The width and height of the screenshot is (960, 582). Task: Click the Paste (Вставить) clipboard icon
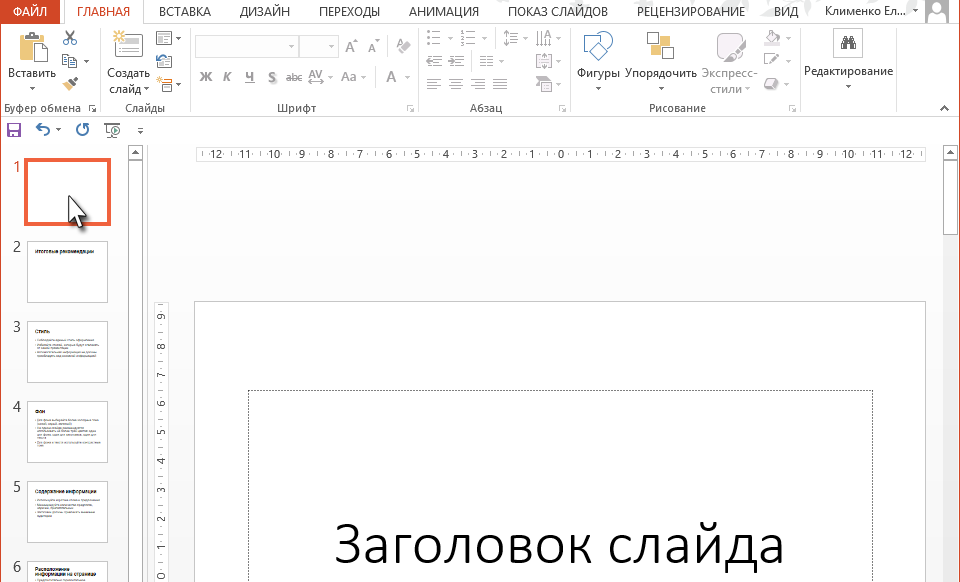(x=33, y=48)
